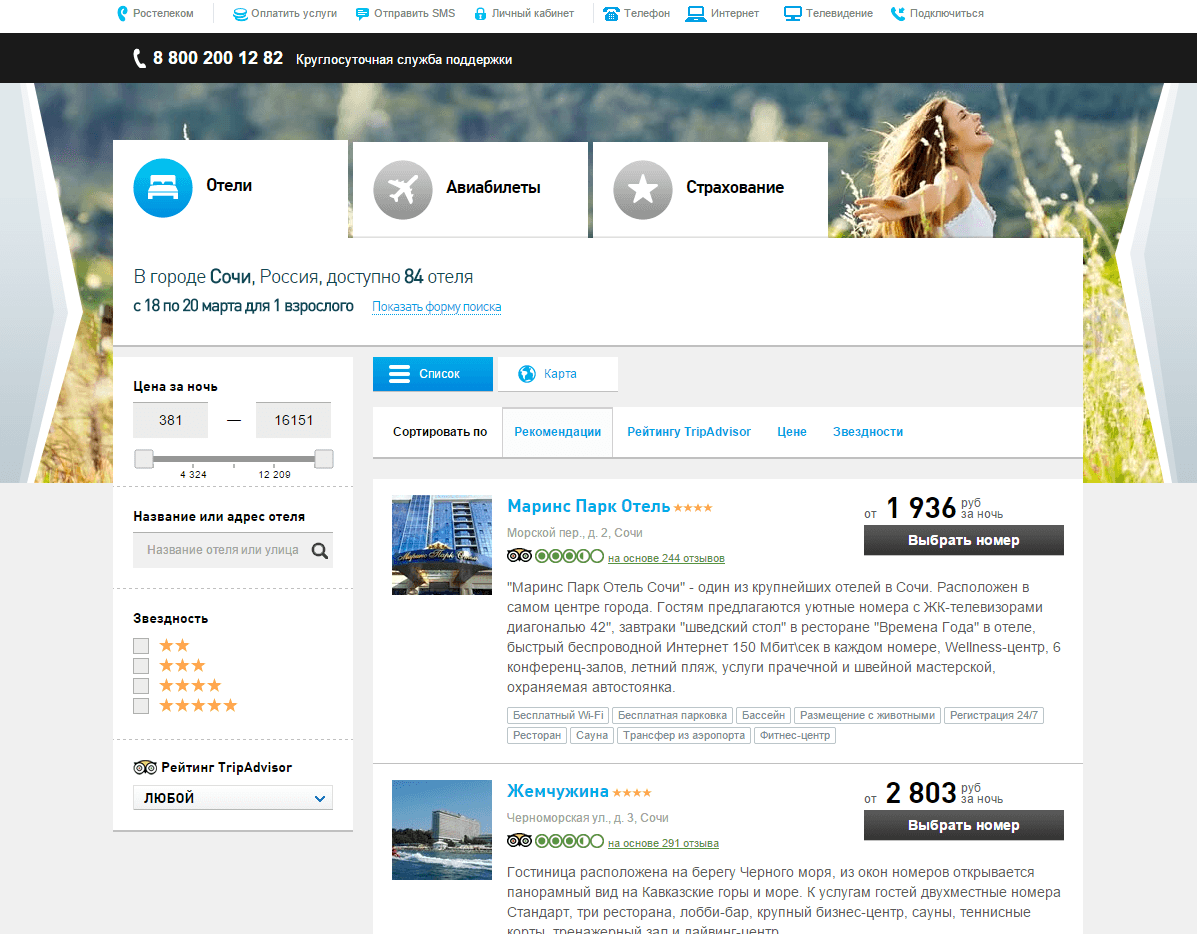Switch to the Авиабилеты tab

click(470, 189)
